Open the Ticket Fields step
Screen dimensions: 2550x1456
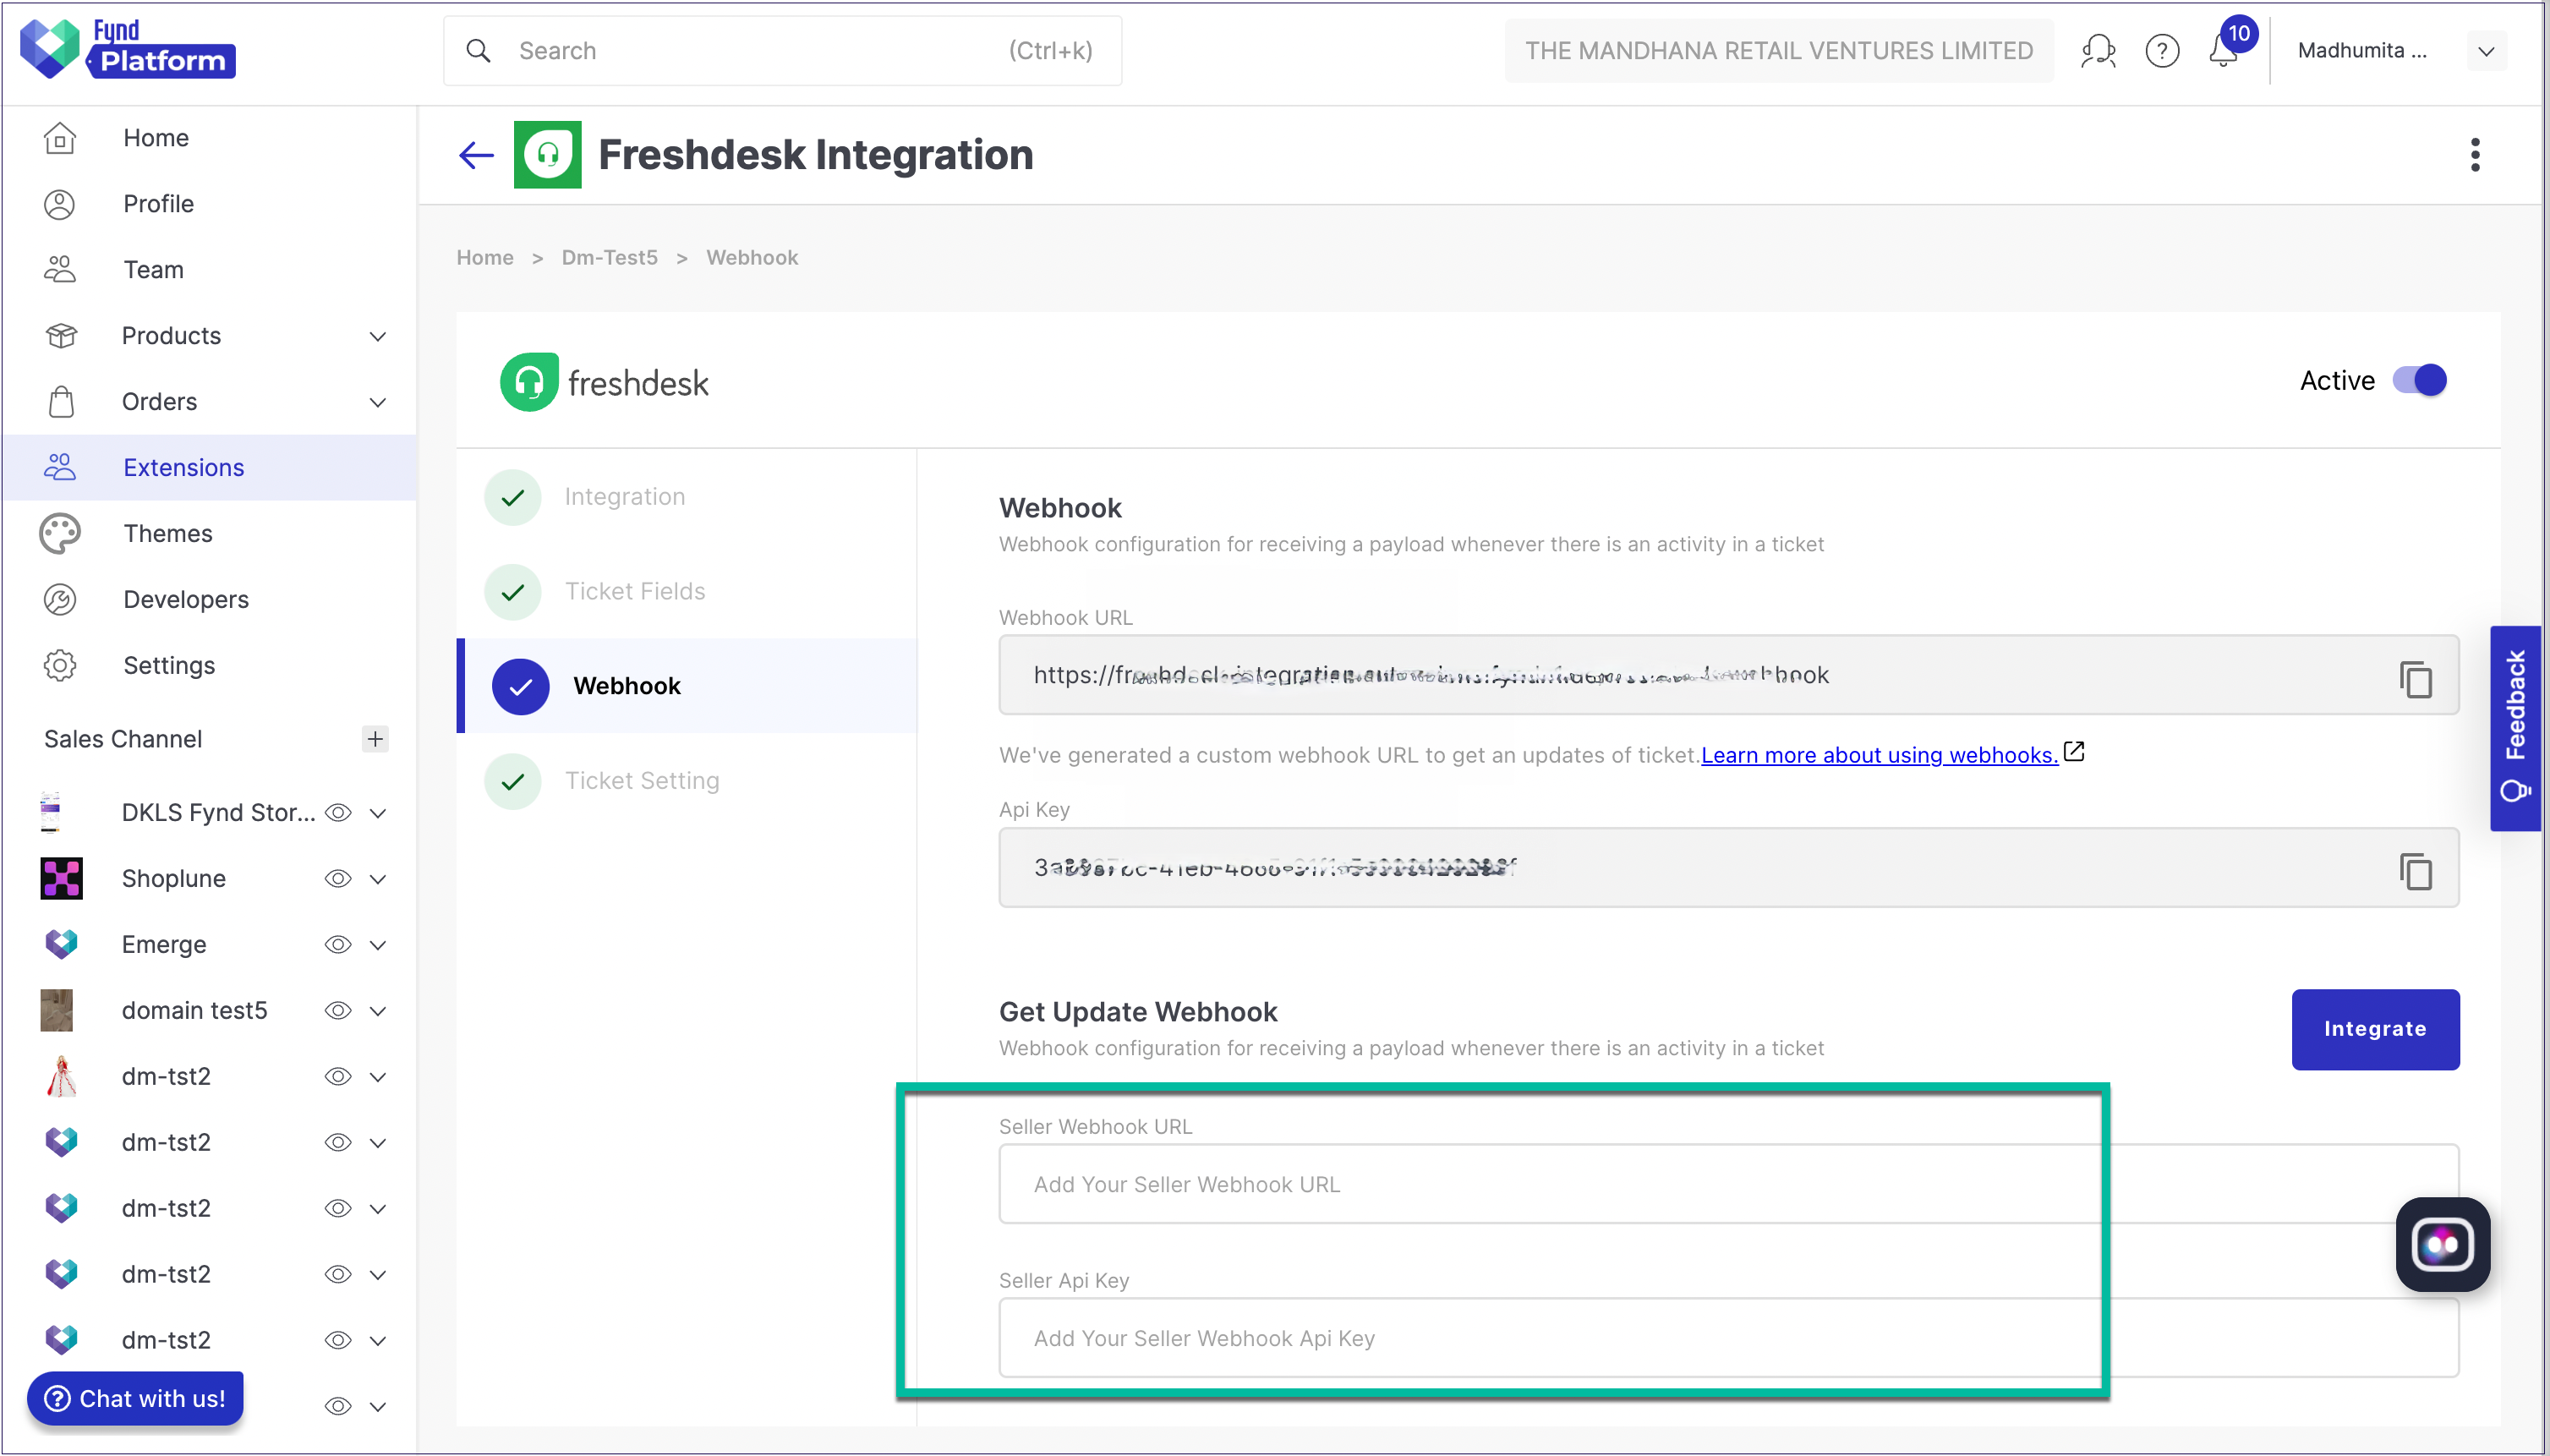(686, 591)
